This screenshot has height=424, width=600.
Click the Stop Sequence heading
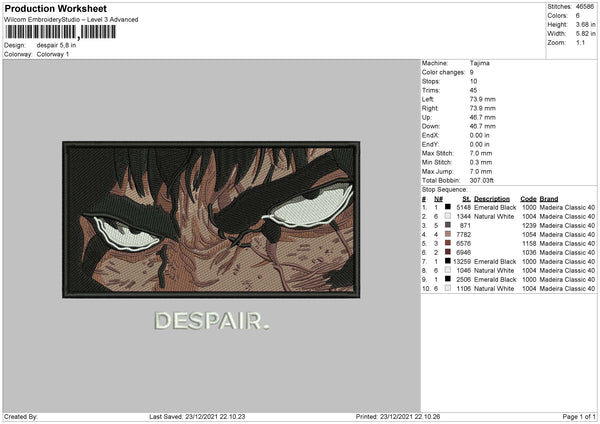[x=444, y=189]
